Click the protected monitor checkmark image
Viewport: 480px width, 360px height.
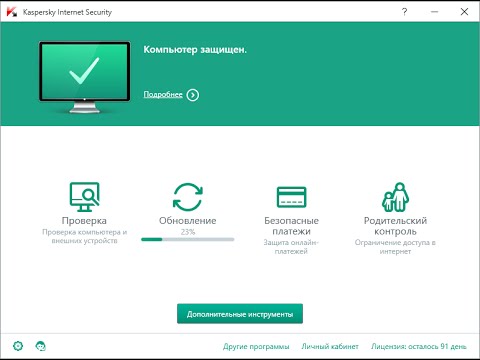85,77
